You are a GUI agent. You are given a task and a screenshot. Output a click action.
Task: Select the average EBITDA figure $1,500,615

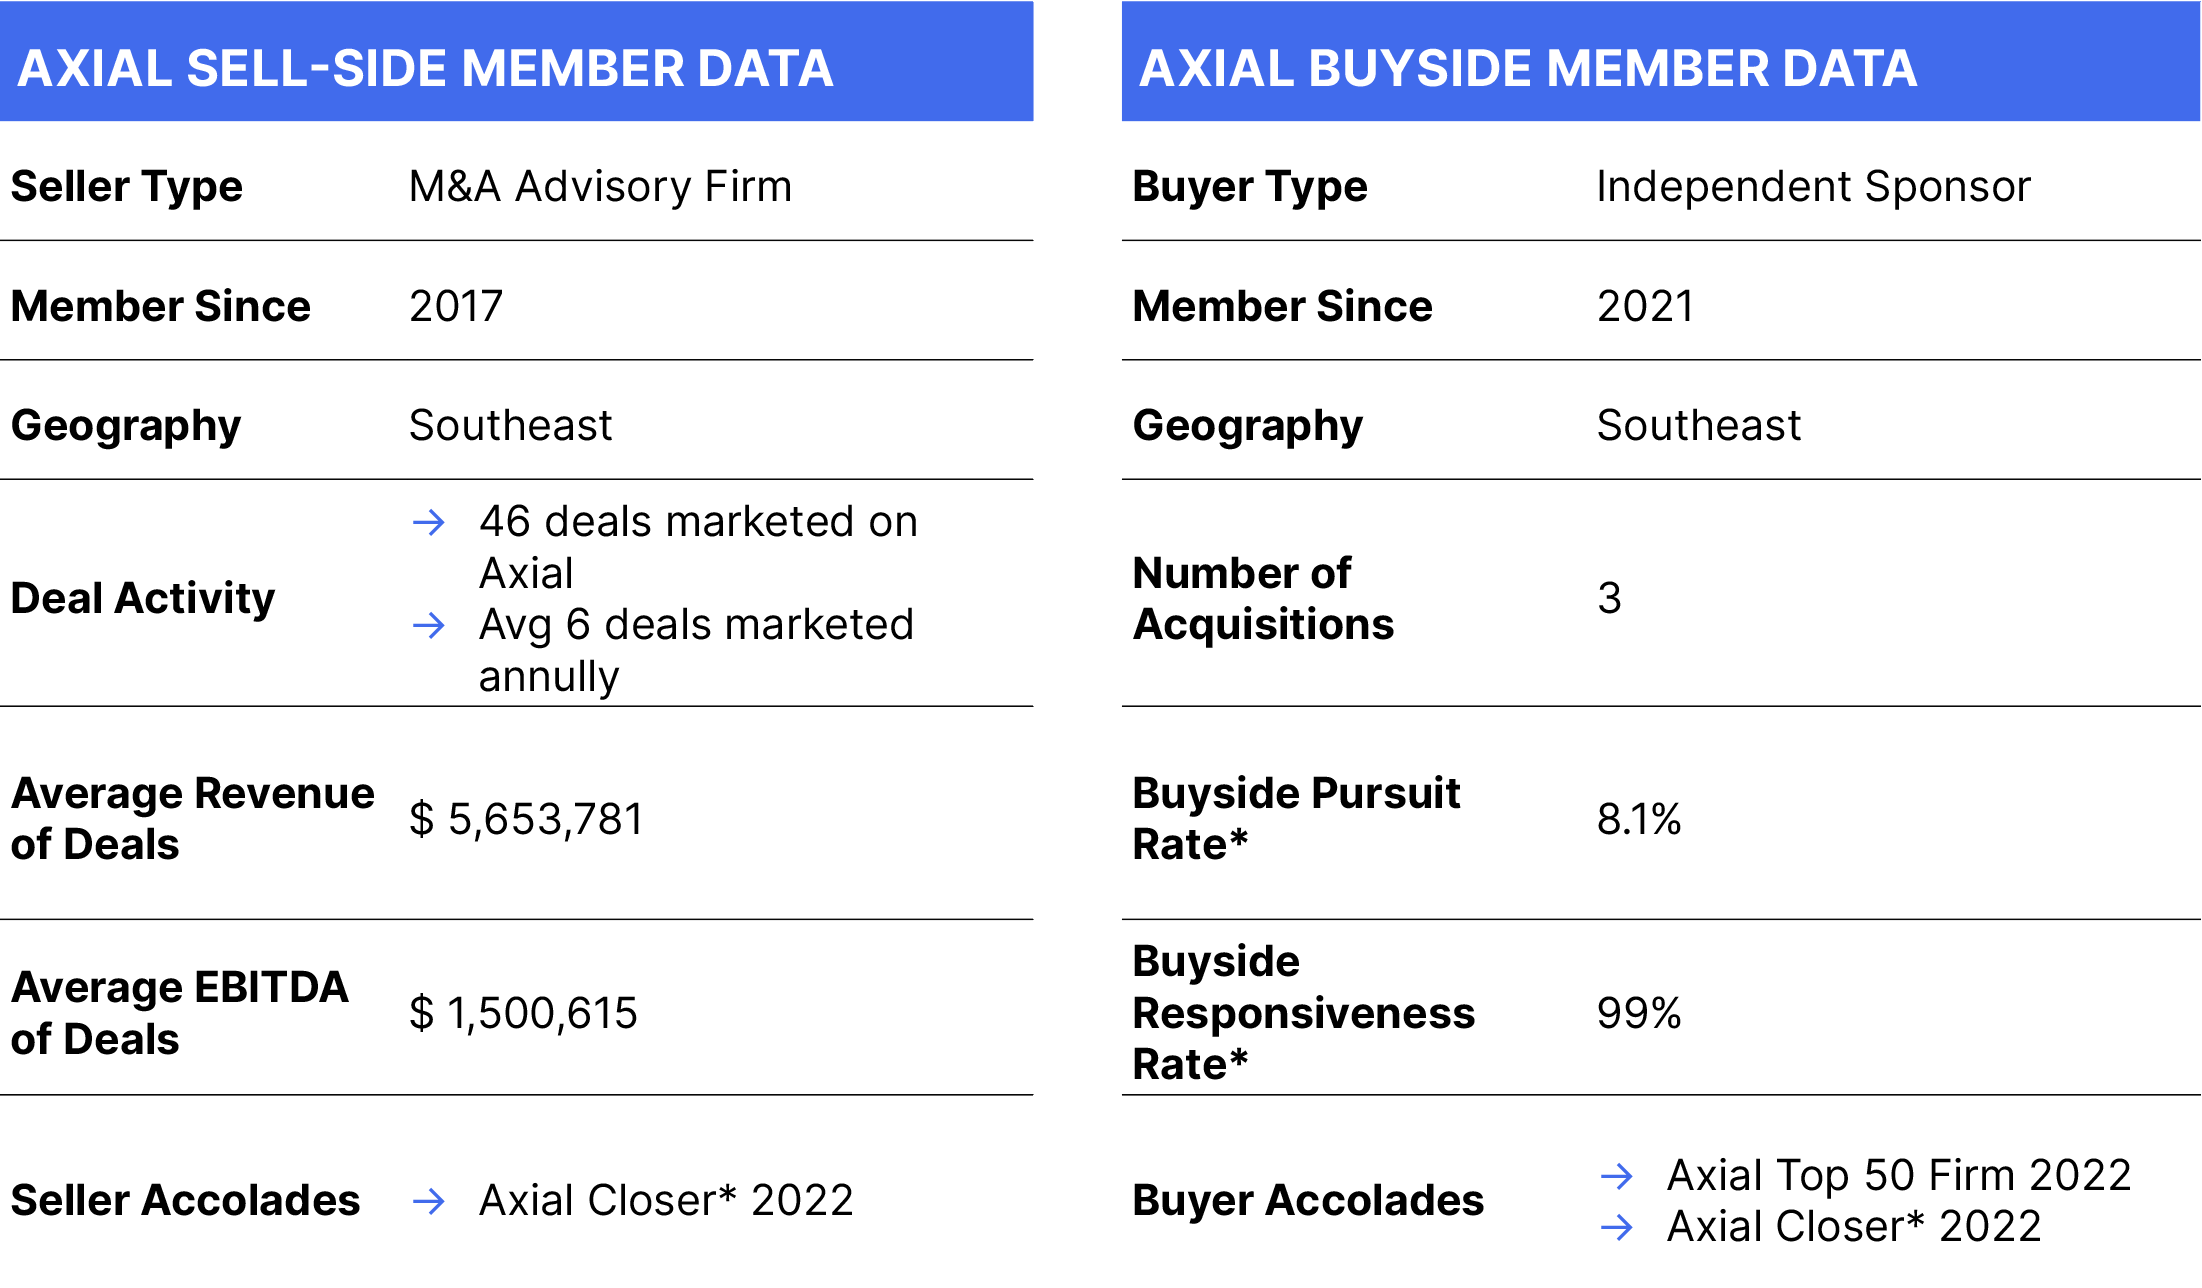point(523,1013)
